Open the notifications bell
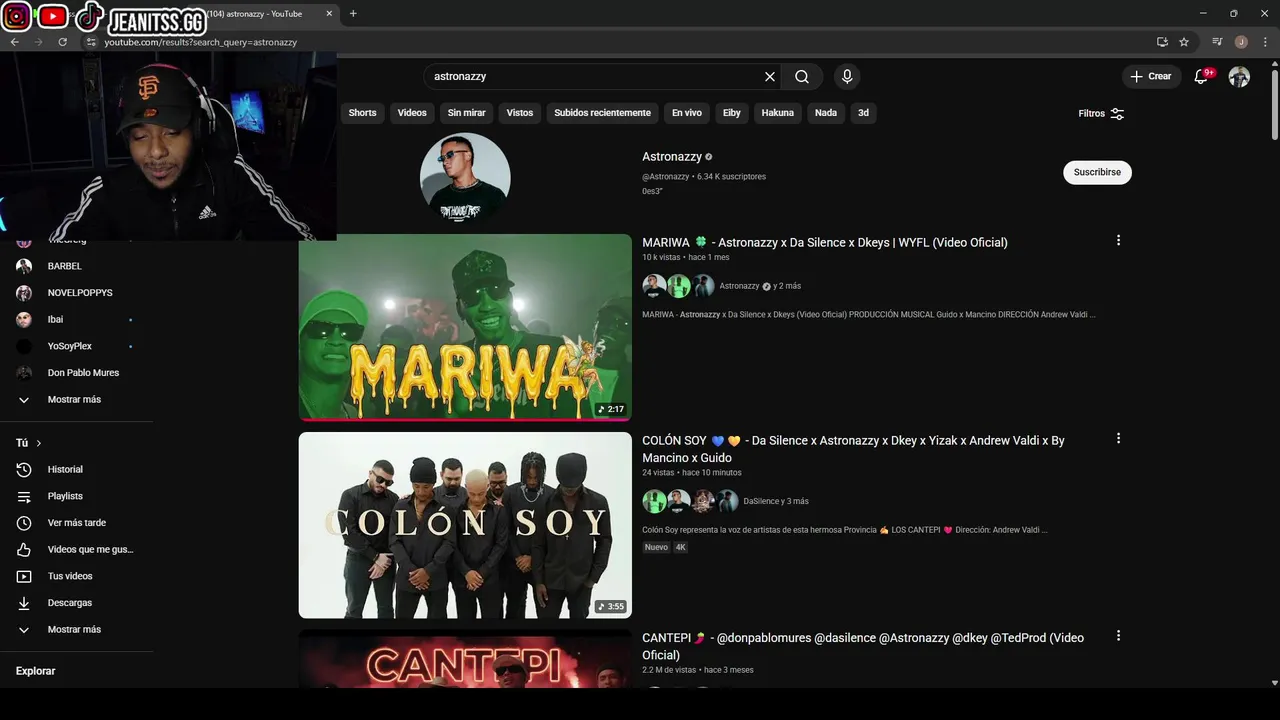This screenshot has height=720, width=1280. pos(1202,77)
